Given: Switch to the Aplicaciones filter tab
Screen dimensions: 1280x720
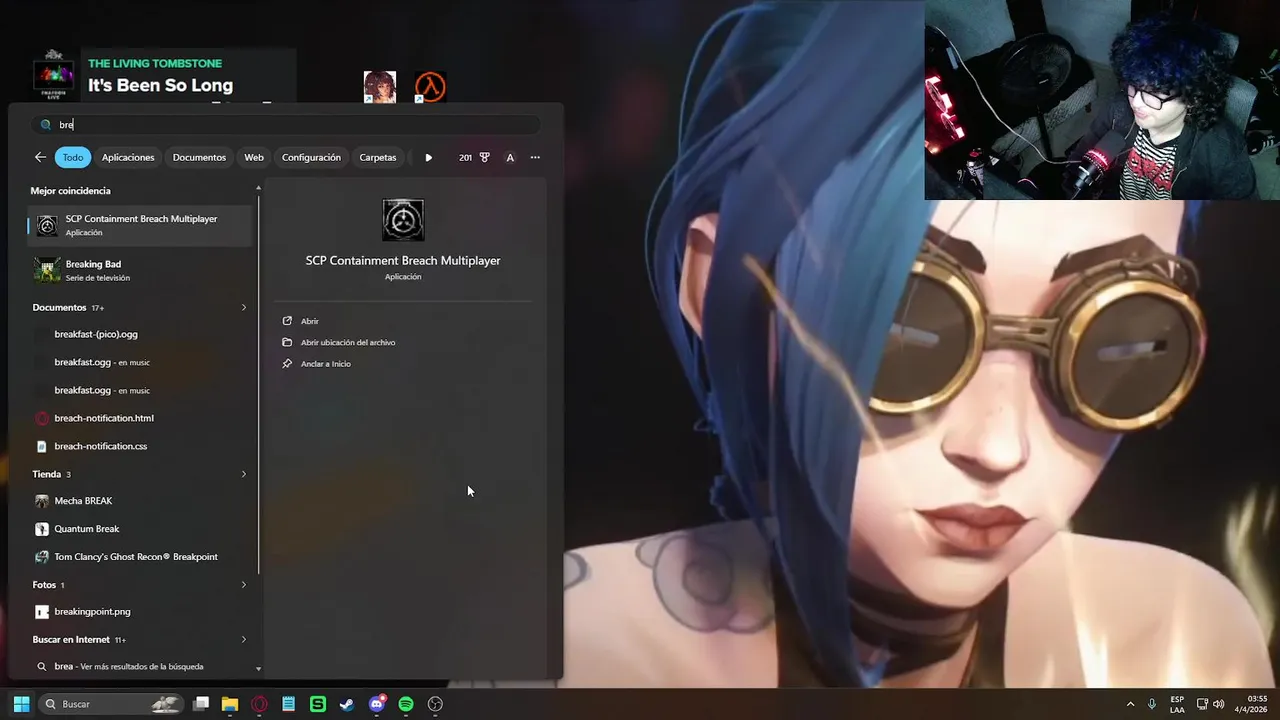Looking at the screenshot, I should tap(128, 157).
